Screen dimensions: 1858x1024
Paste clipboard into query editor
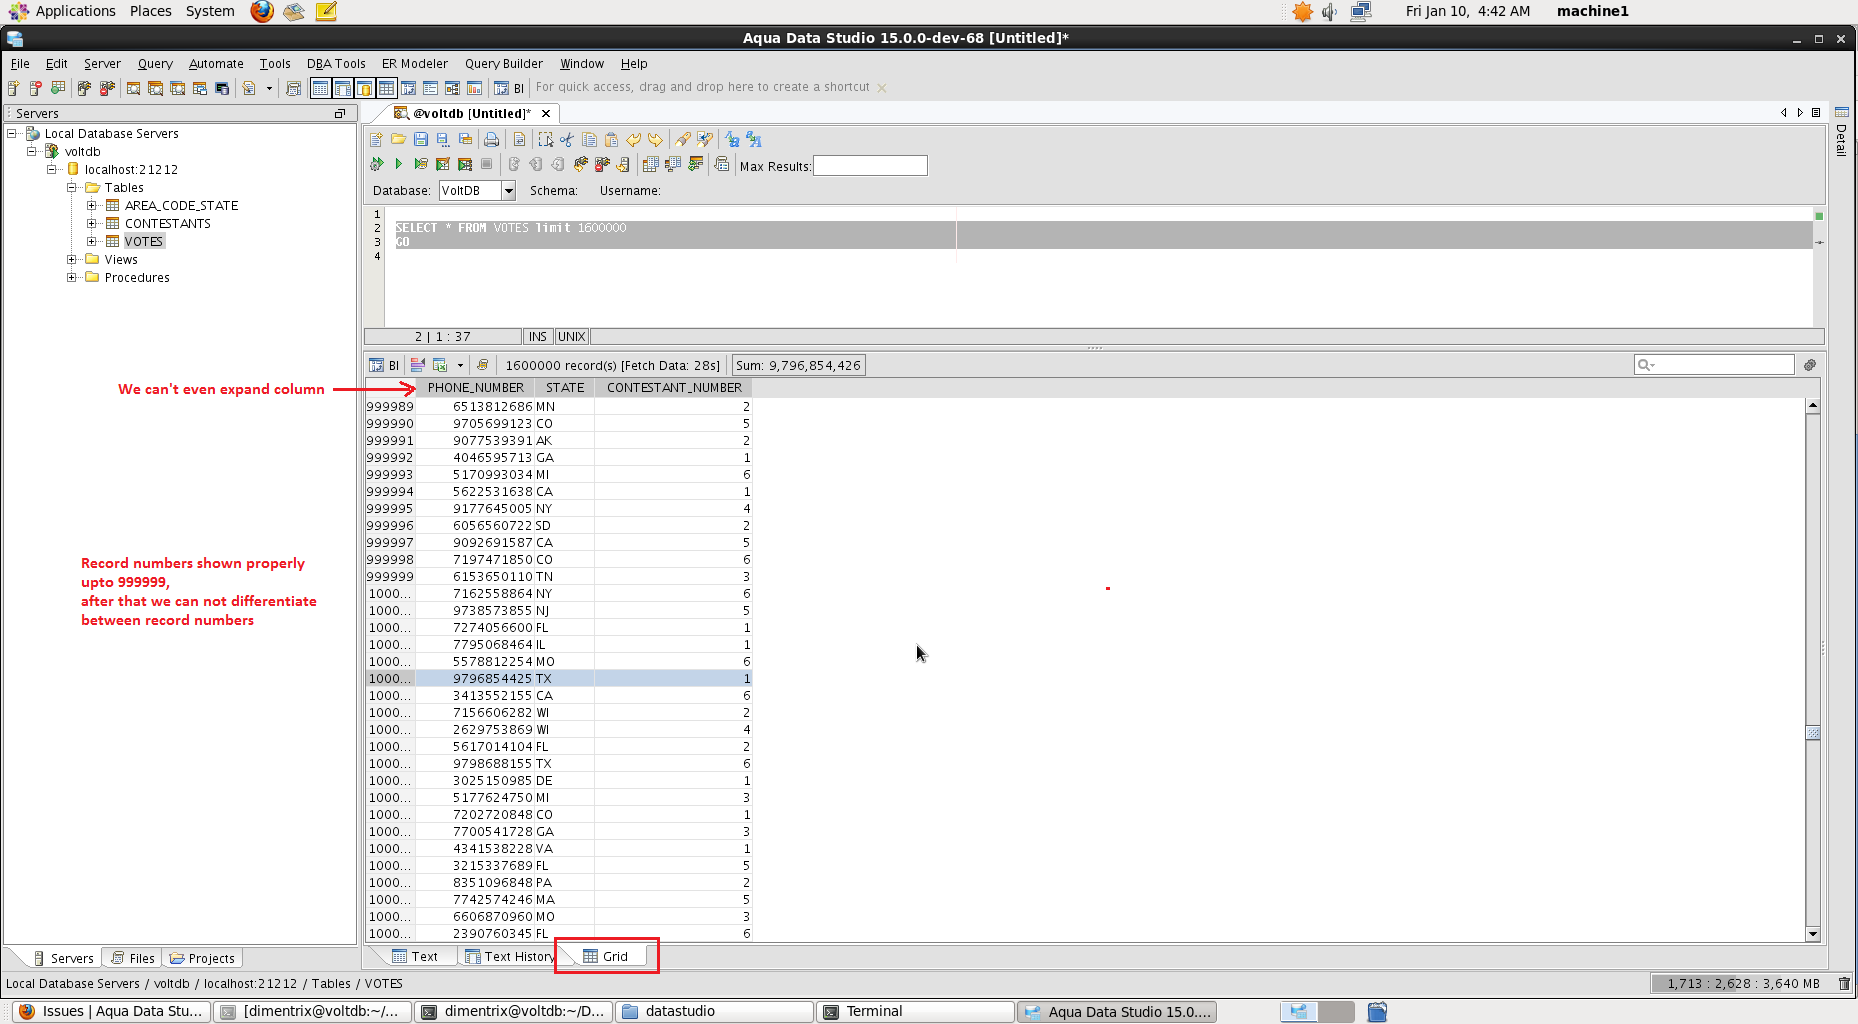pyautogui.click(x=611, y=140)
